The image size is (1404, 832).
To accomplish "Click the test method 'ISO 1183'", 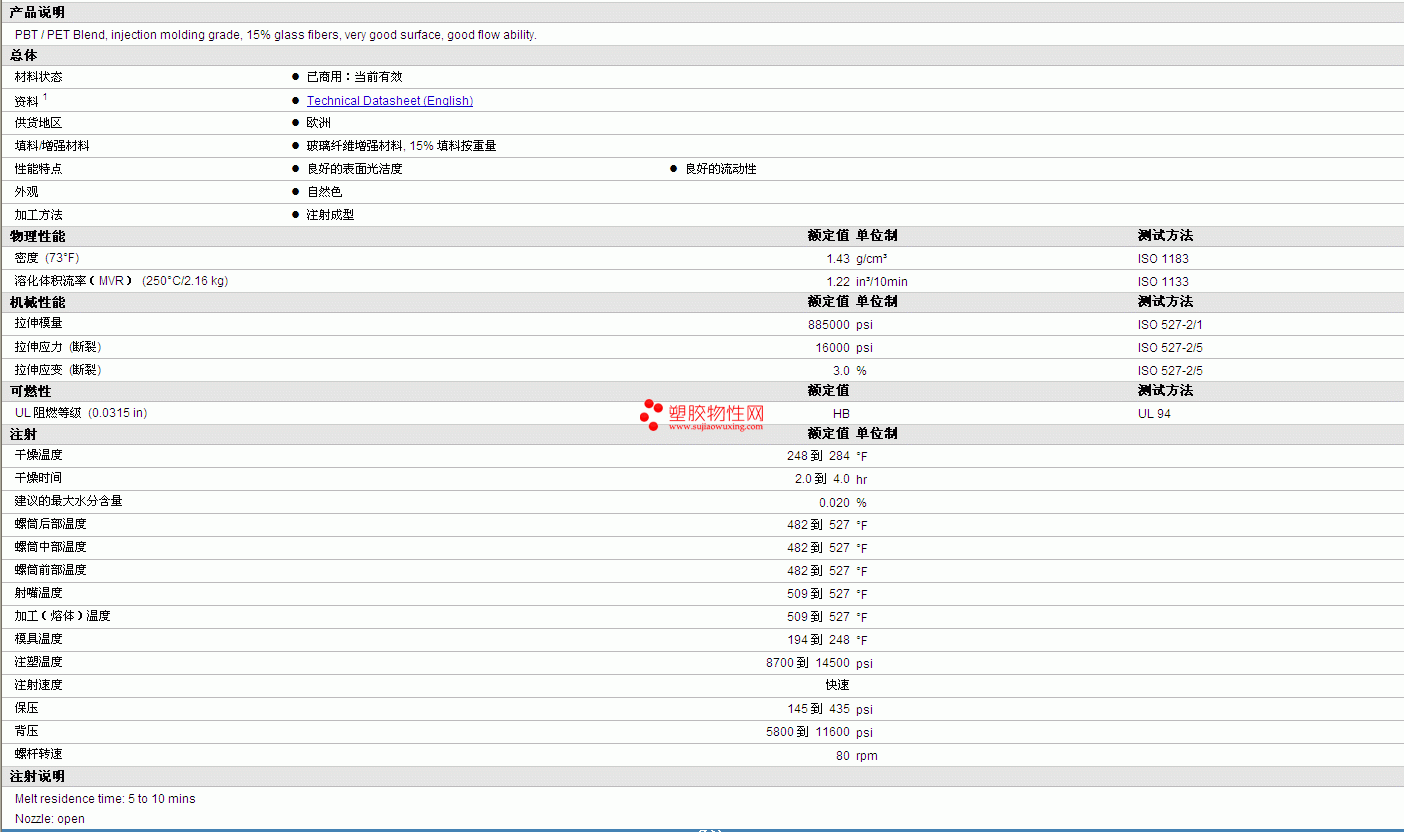I will click(x=1163, y=259).
